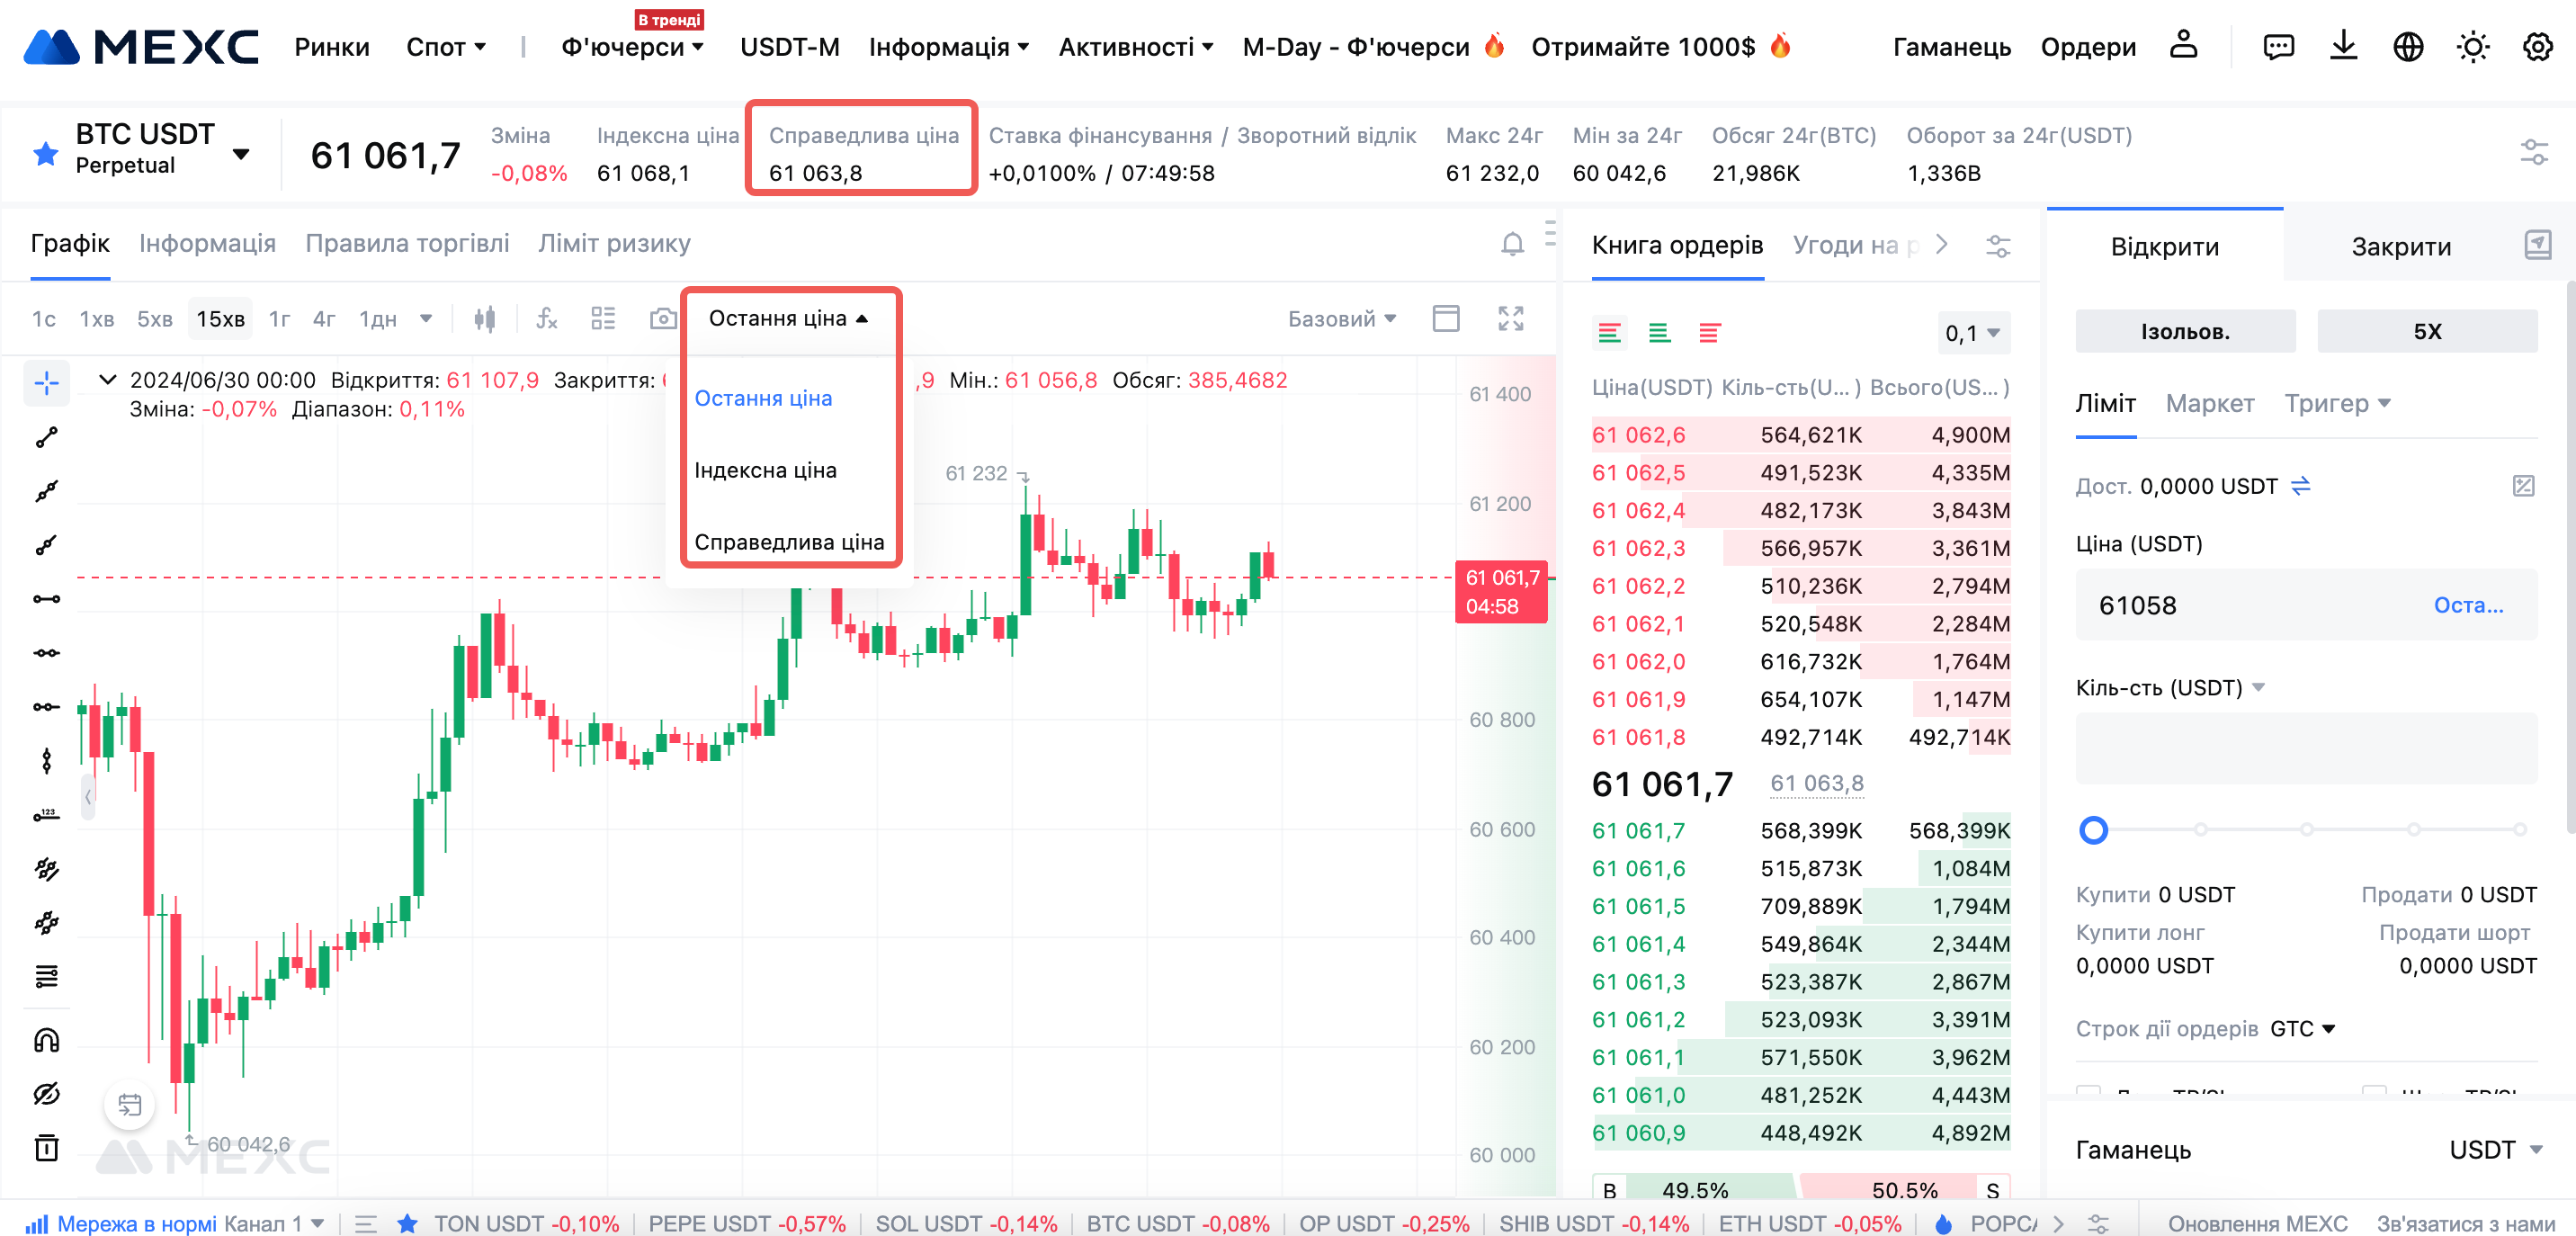Screen dimensions: 2576x1236
Task: Show sell orders only view
Action: click(1709, 333)
